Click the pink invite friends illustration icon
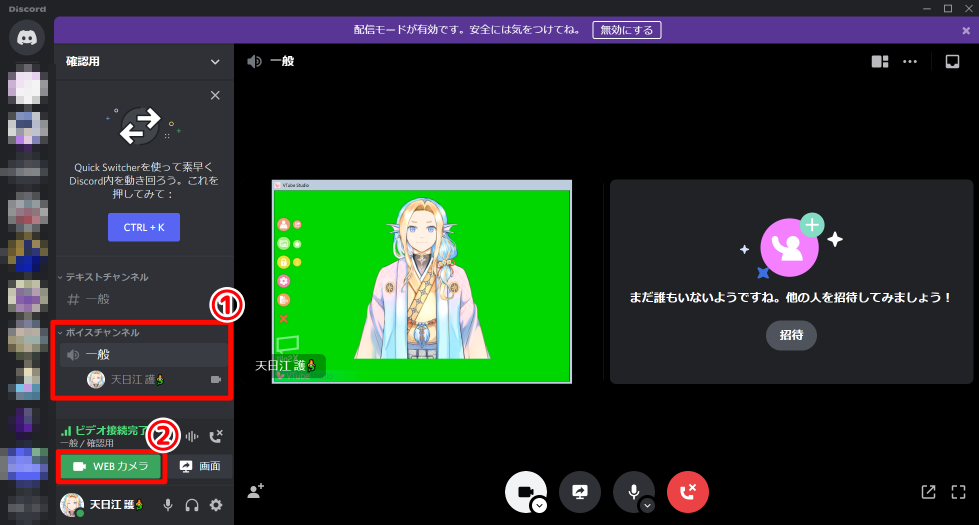The image size is (979, 525). coord(791,246)
